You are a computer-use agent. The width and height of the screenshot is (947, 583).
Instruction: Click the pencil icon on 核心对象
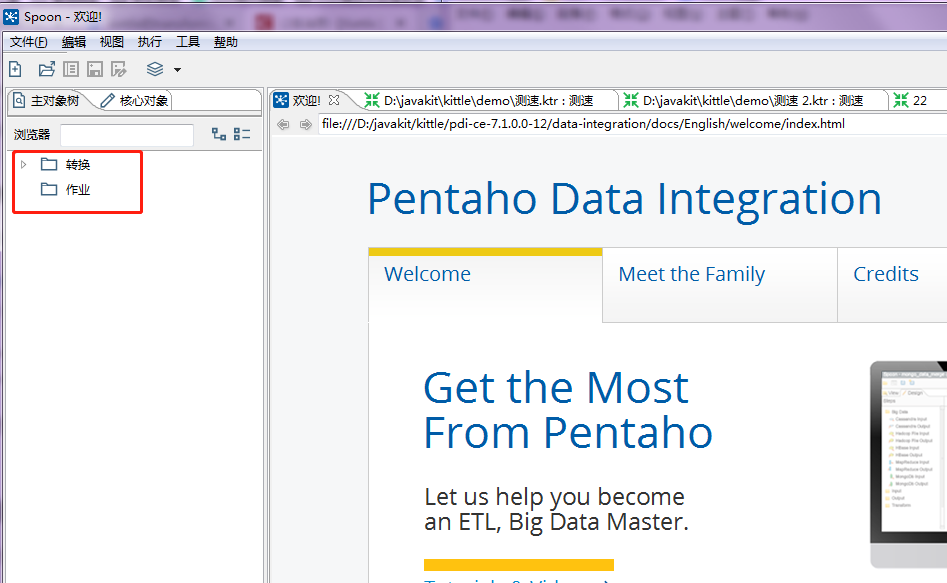pos(107,100)
